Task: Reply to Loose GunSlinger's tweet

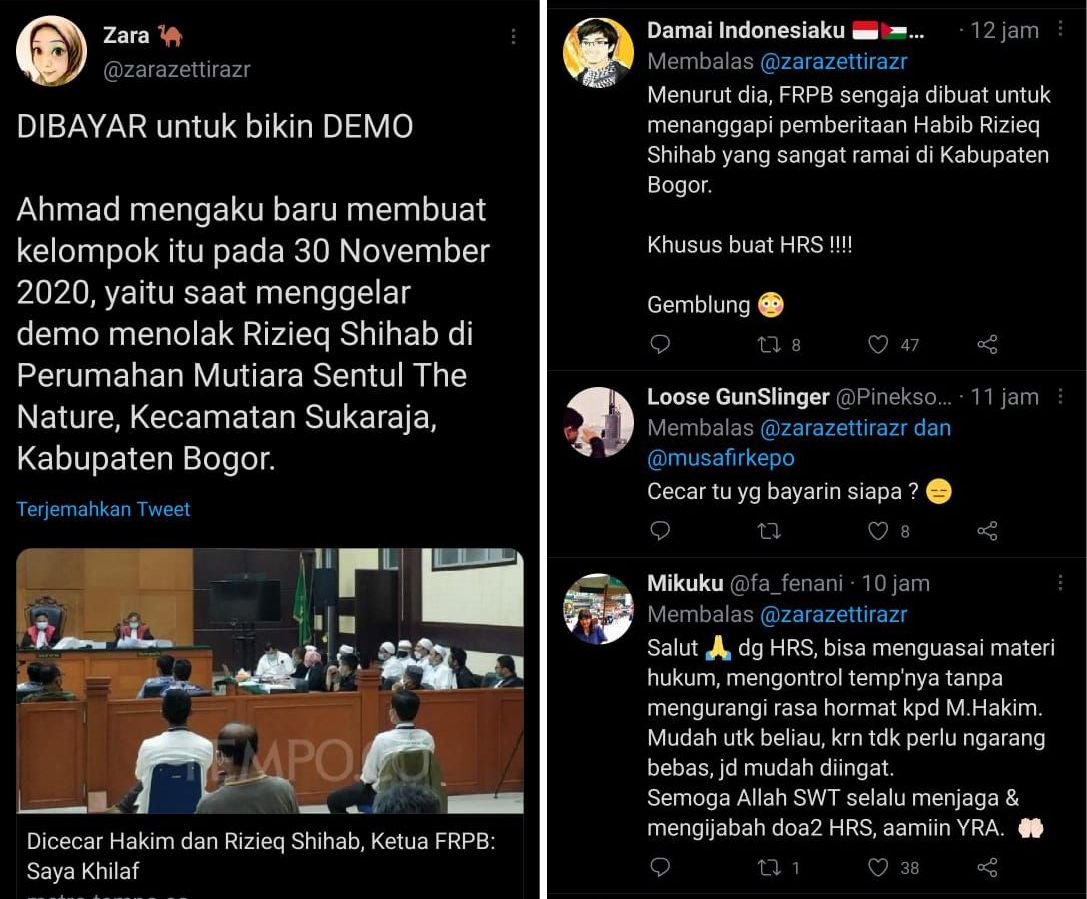Action: tap(660, 530)
